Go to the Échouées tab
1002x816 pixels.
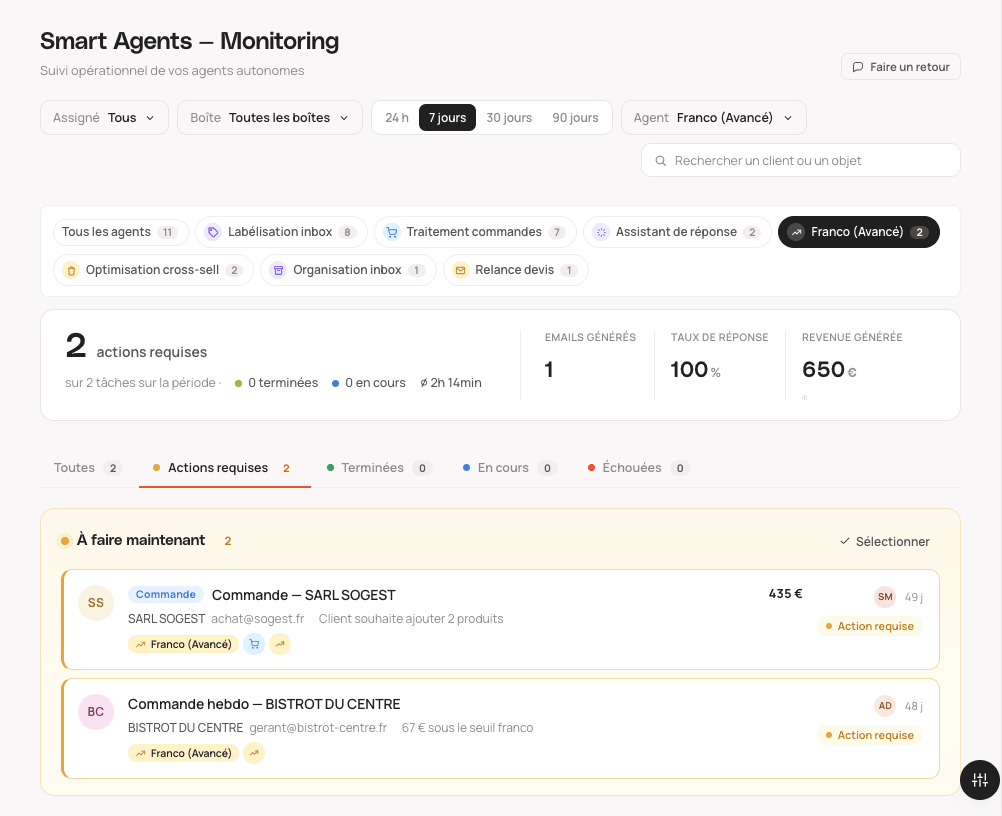tap(639, 468)
